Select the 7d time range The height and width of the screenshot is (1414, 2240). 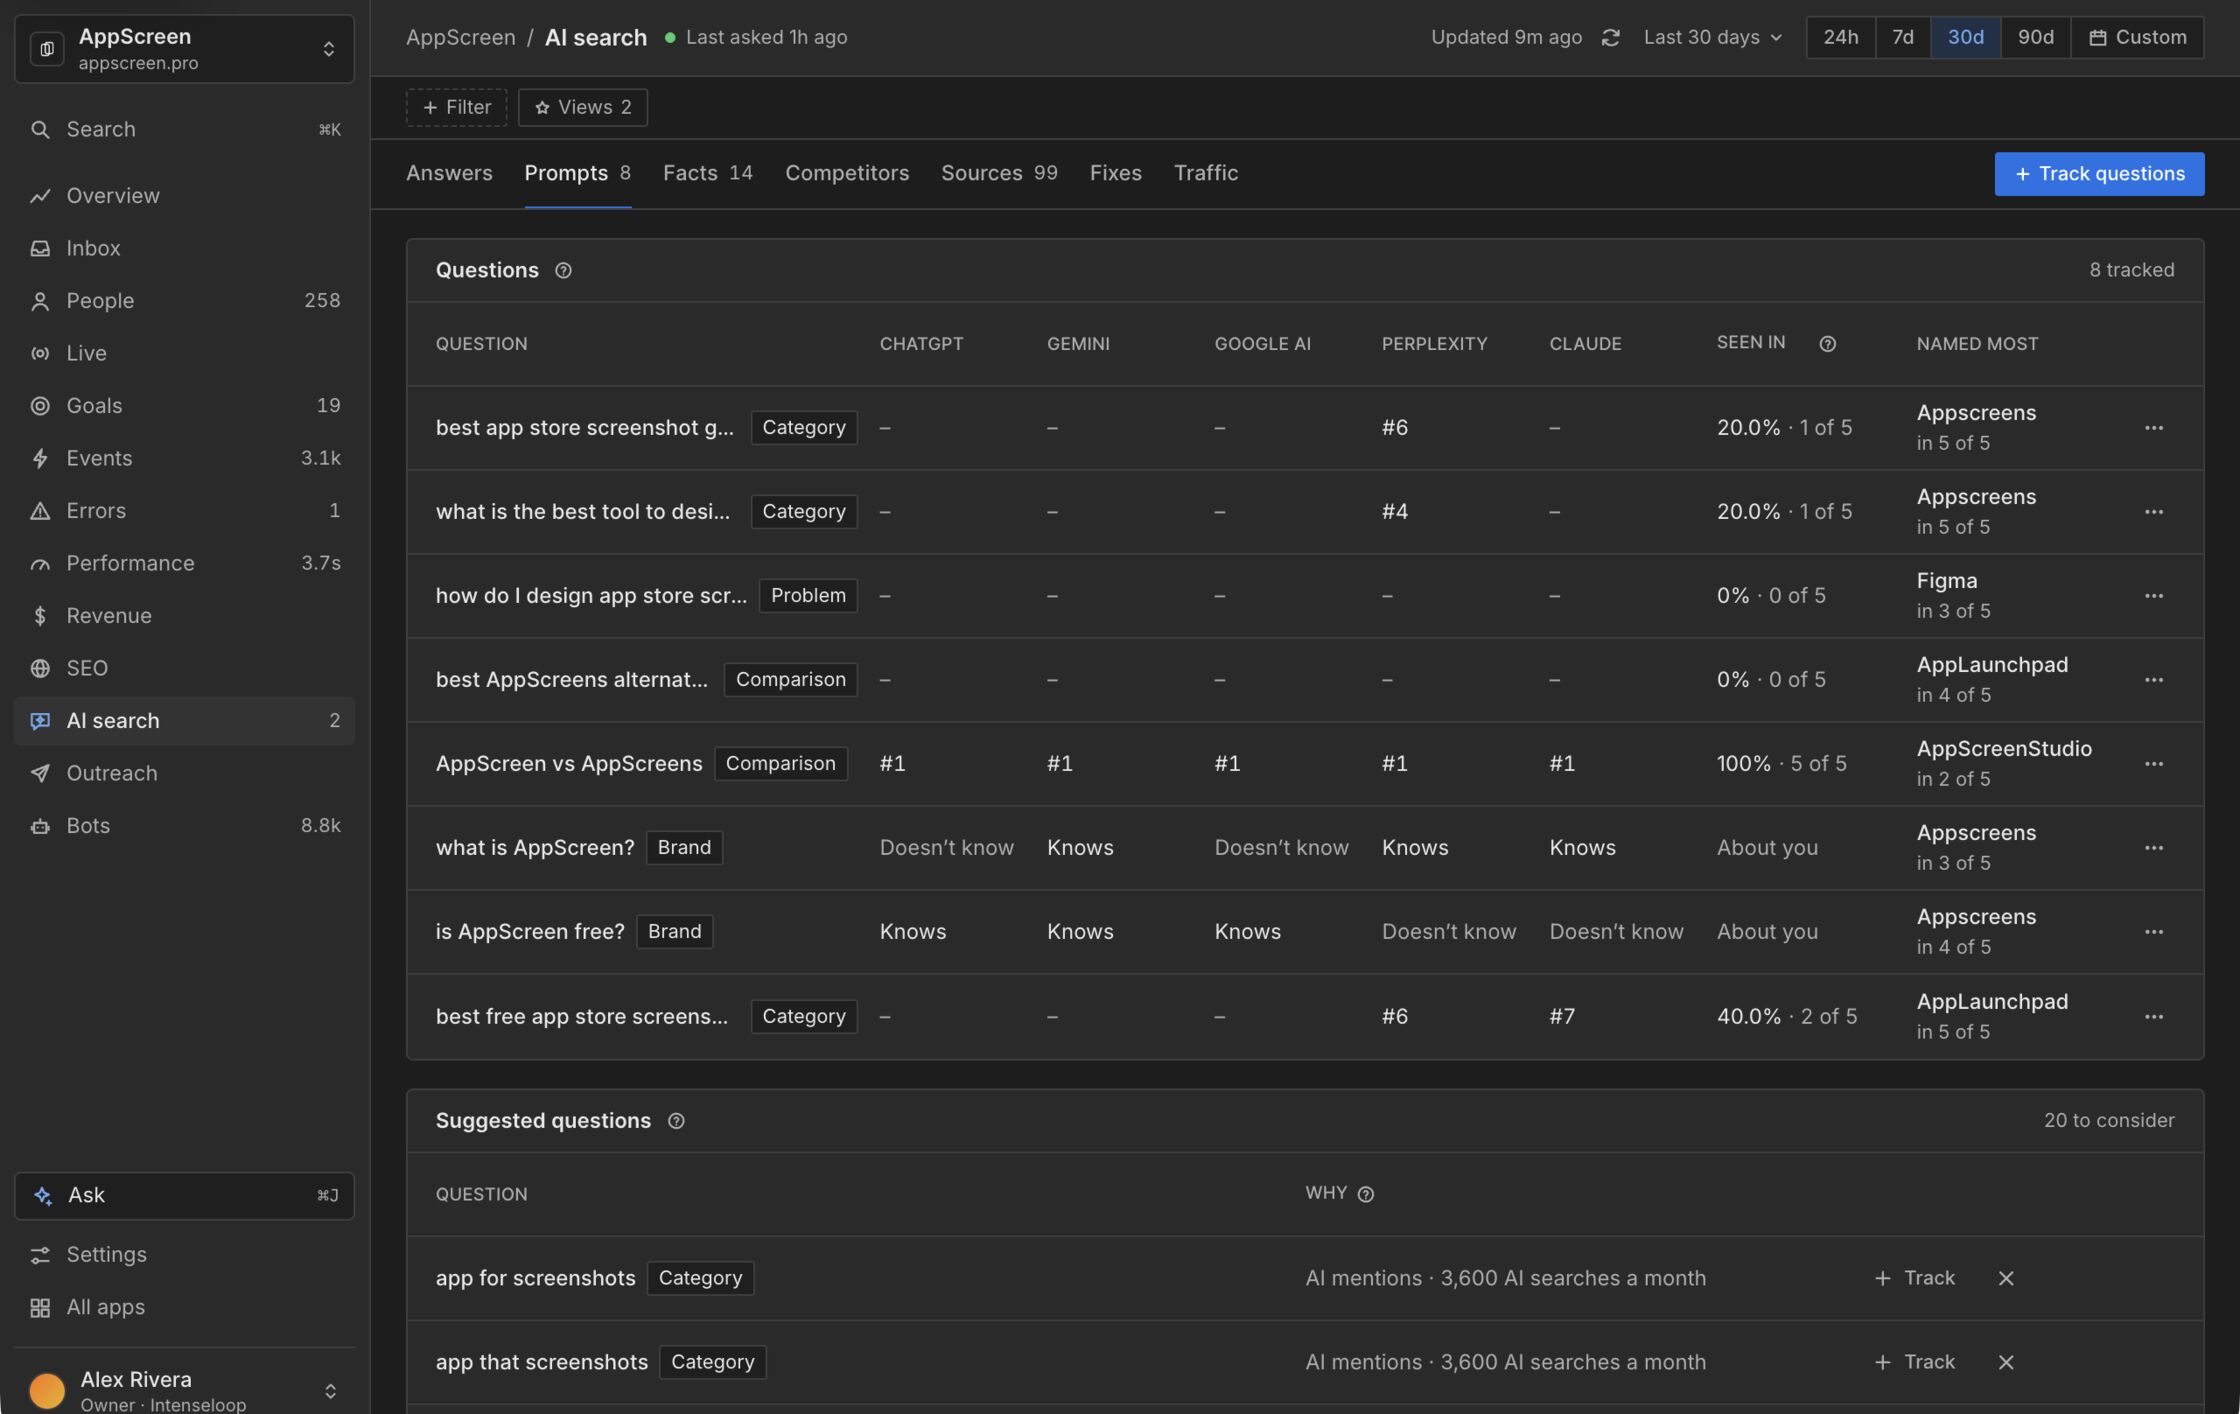pos(1902,37)
